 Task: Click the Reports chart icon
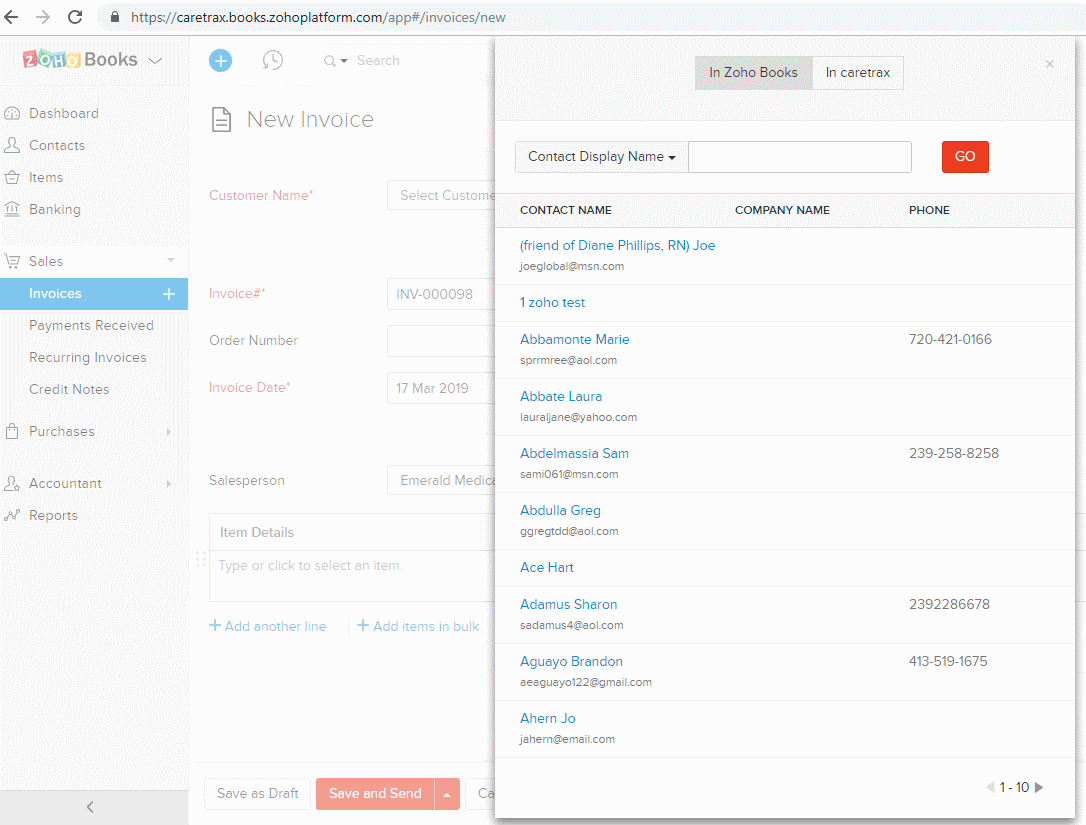12,515
